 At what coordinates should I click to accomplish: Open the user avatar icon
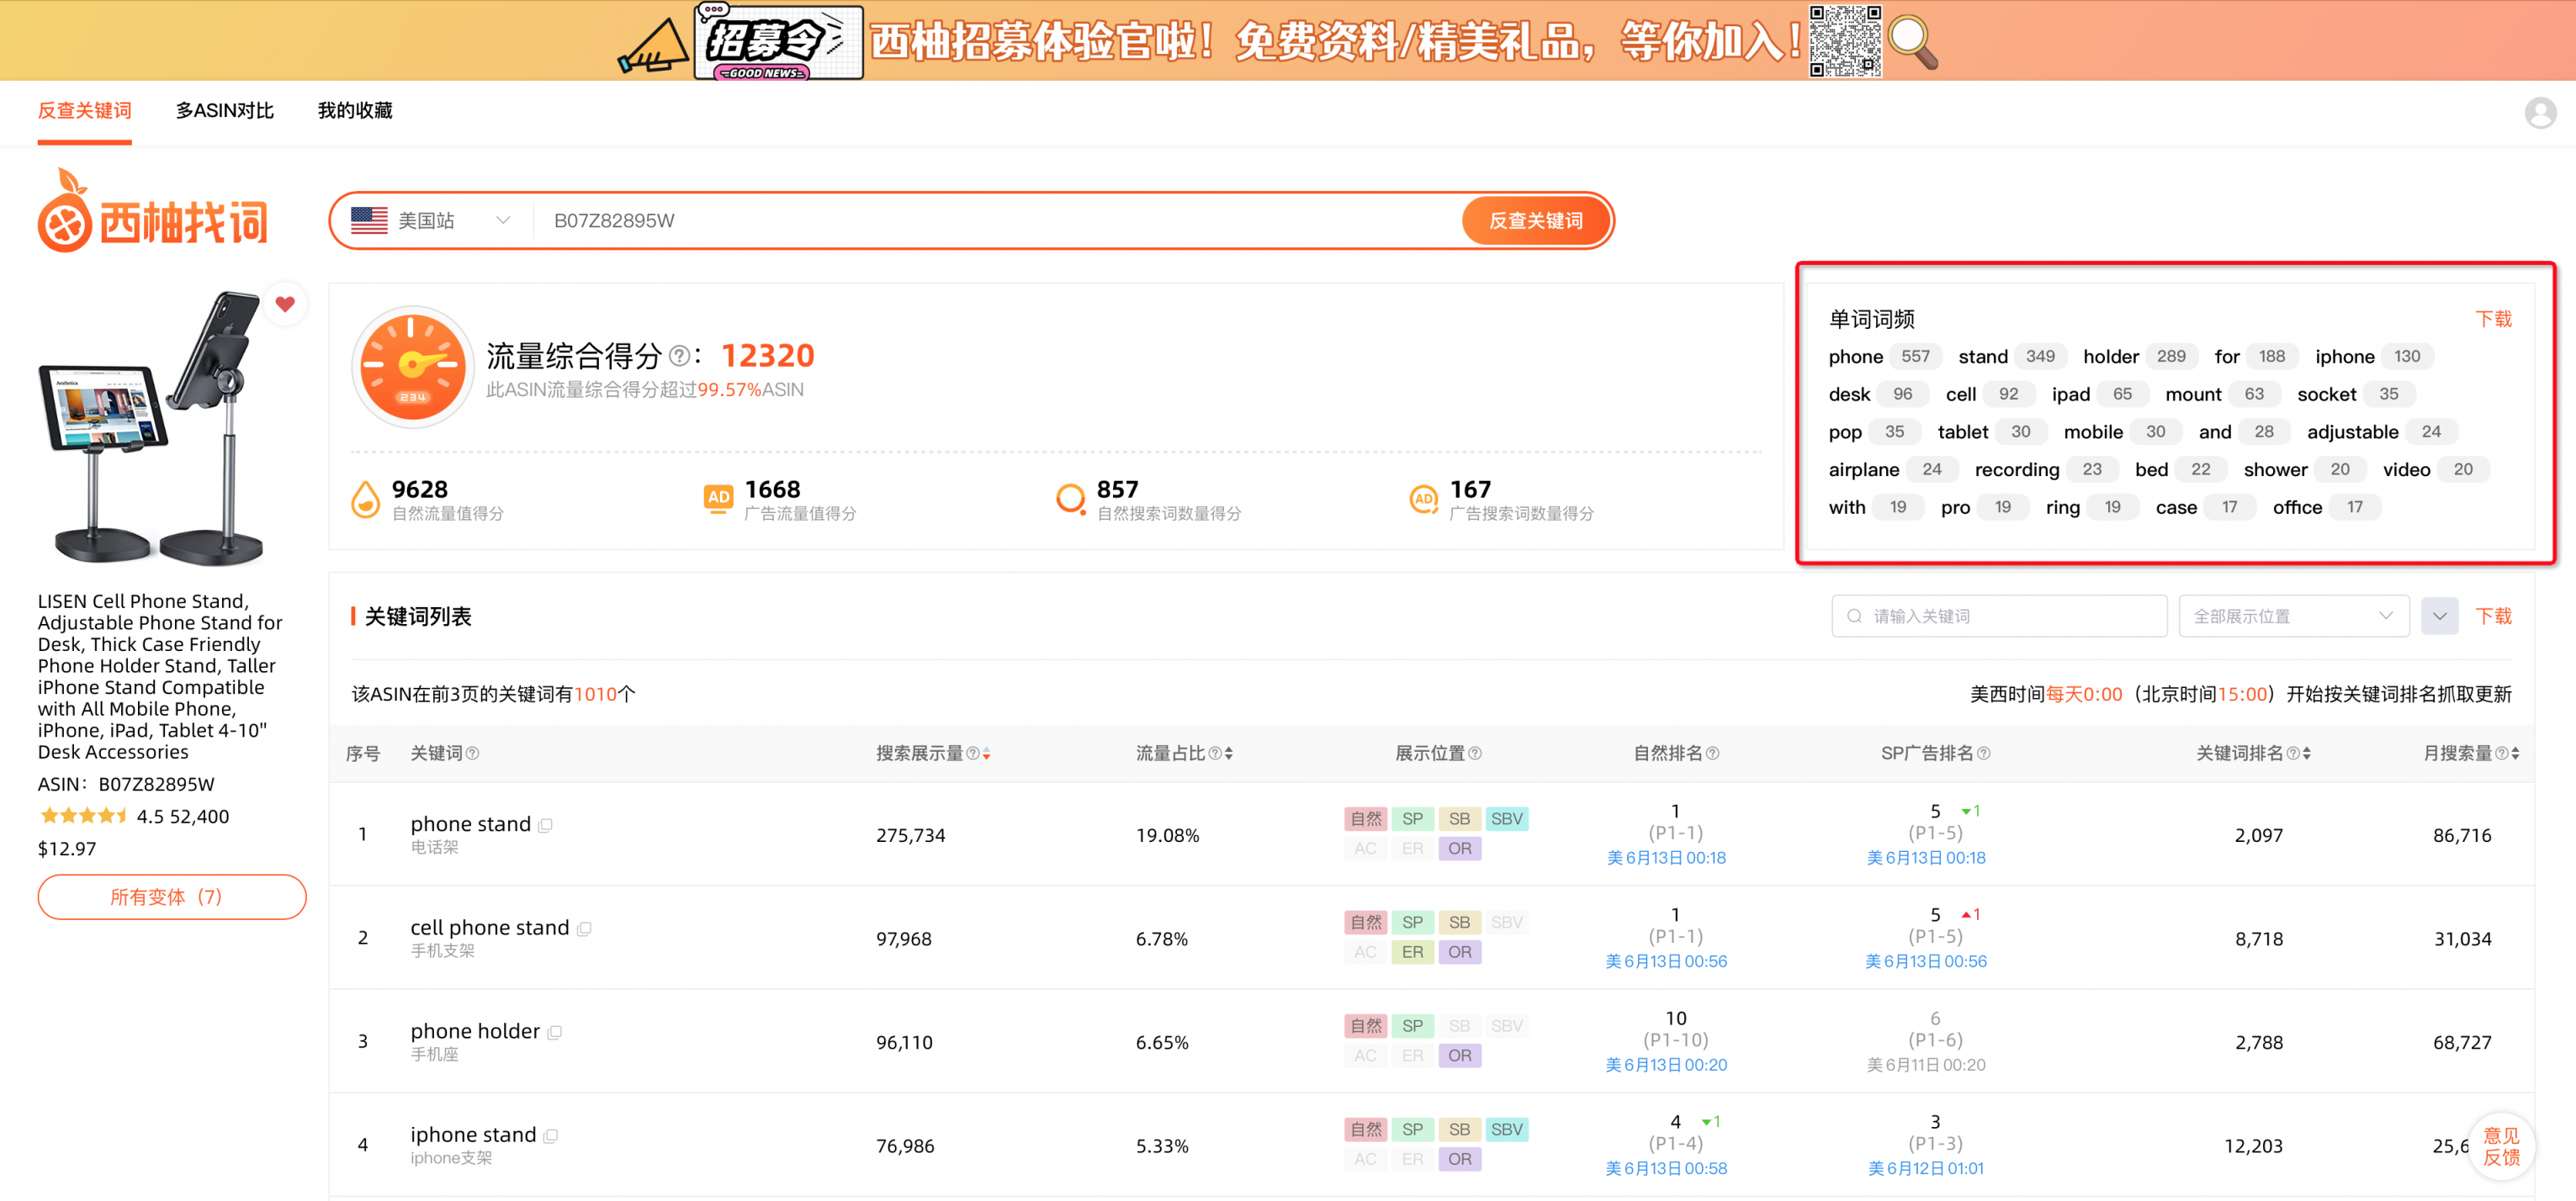click(x=2539, y=113)
